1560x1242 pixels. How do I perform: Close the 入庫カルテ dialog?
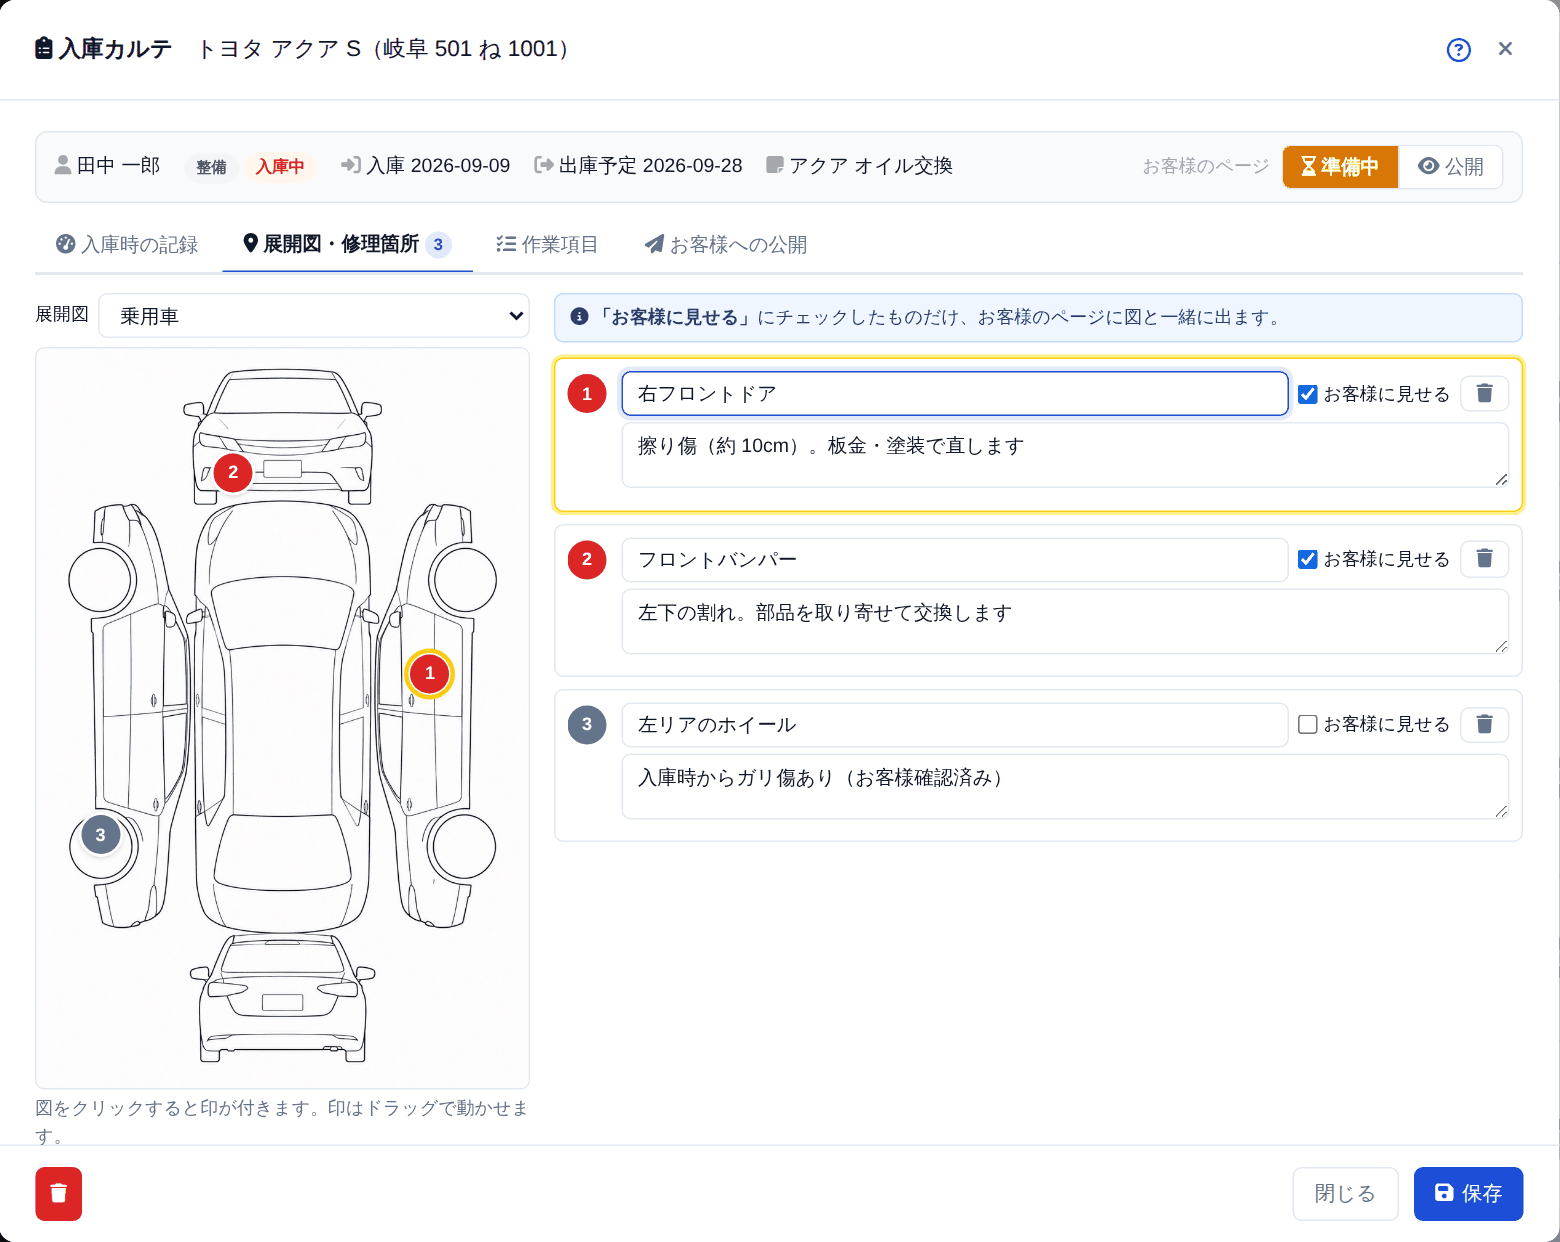point(1505,49)
